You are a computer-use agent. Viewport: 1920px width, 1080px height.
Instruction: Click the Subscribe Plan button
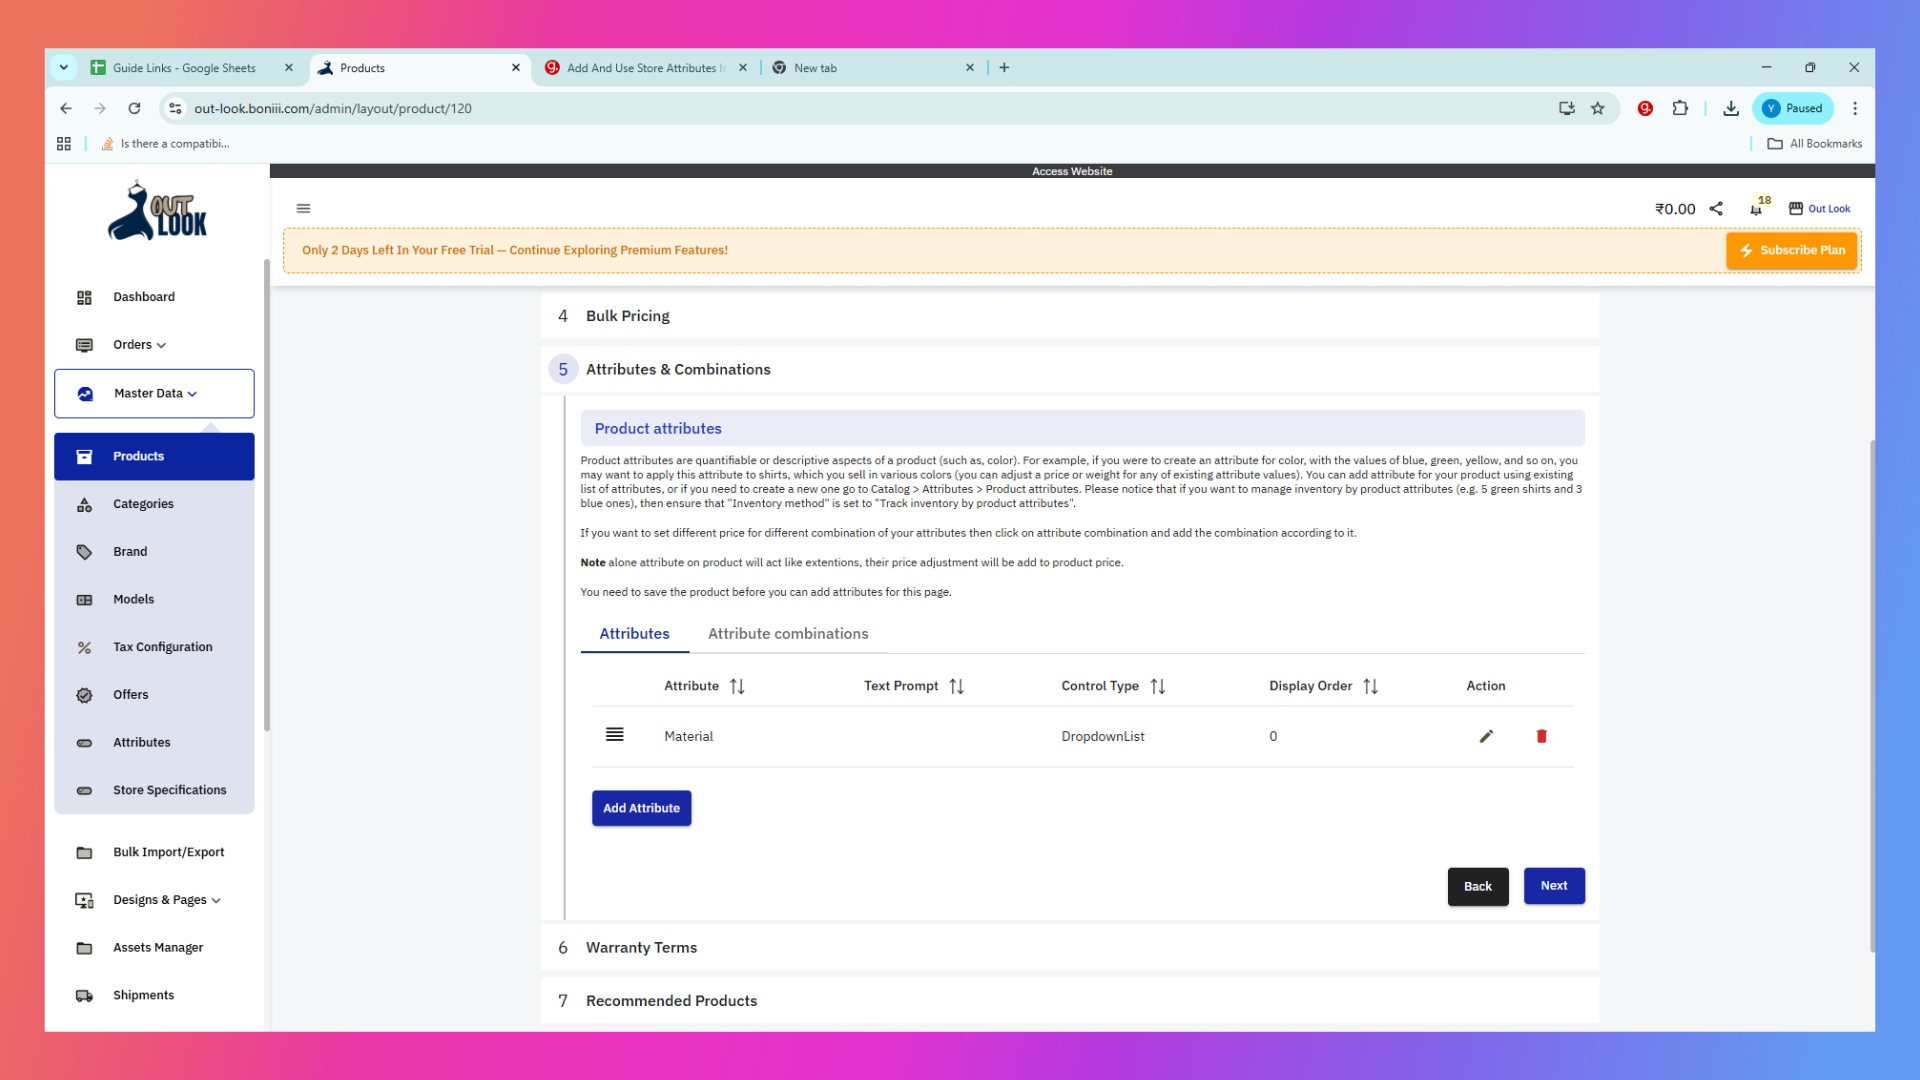pos(1791,250)
